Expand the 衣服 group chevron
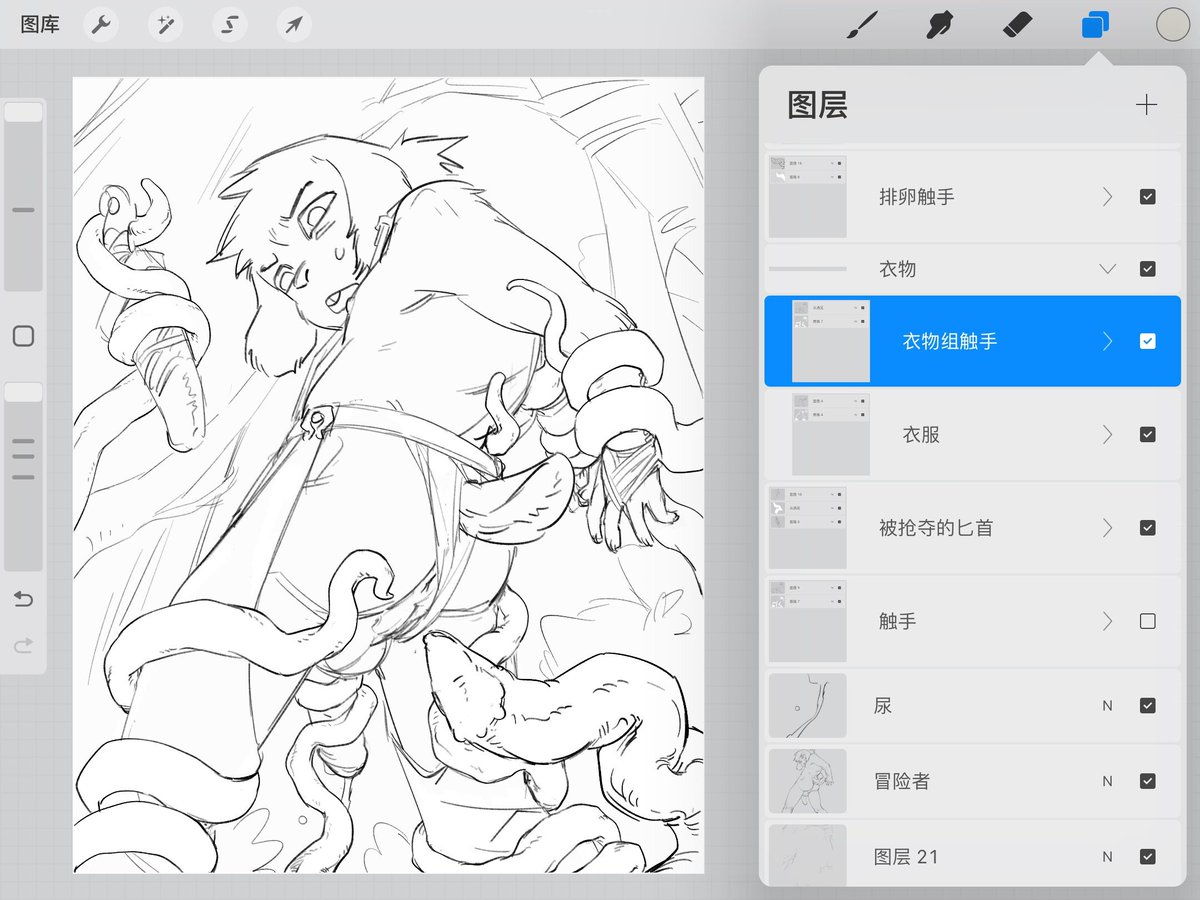The image size is (1200, 900). click(1107, 434)
